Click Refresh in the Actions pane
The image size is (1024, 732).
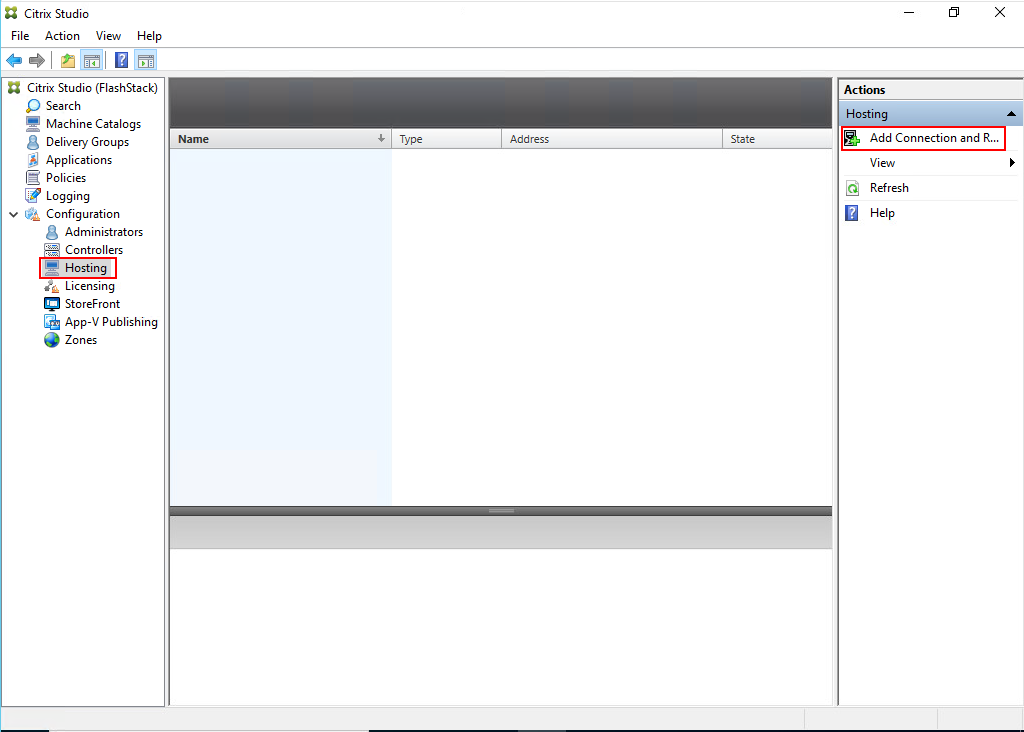(x=889, y=187)
